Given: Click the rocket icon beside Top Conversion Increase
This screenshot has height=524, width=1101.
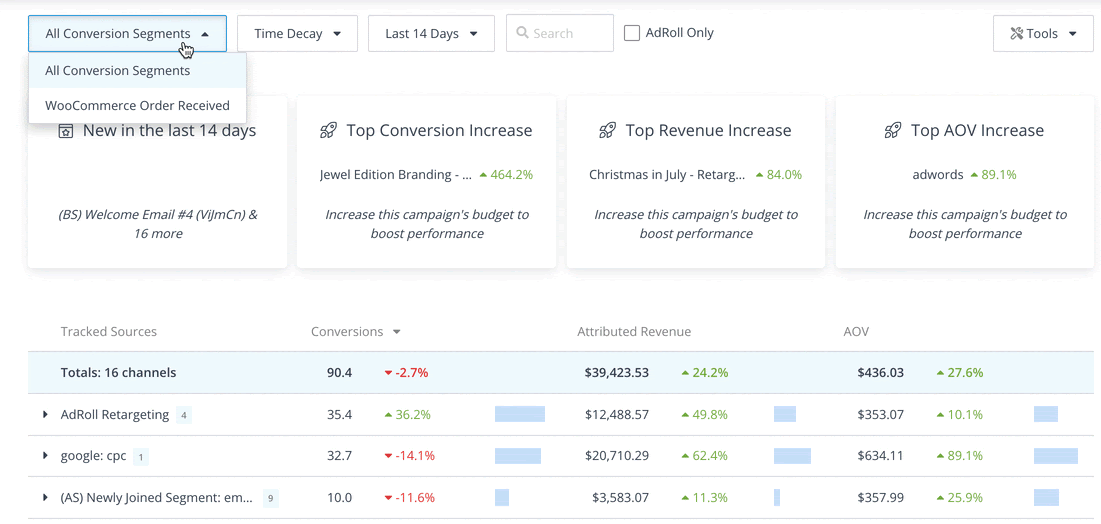Looking at the screenshot, I should coord(328,131).
